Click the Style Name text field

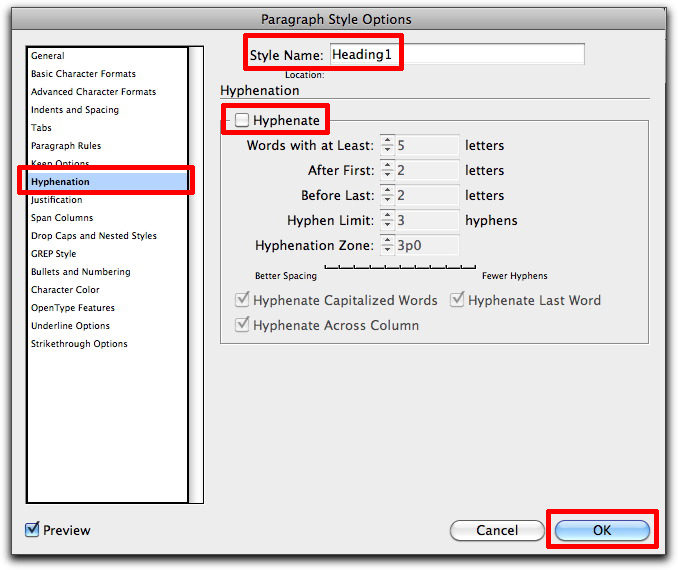[x=457, y=54]
